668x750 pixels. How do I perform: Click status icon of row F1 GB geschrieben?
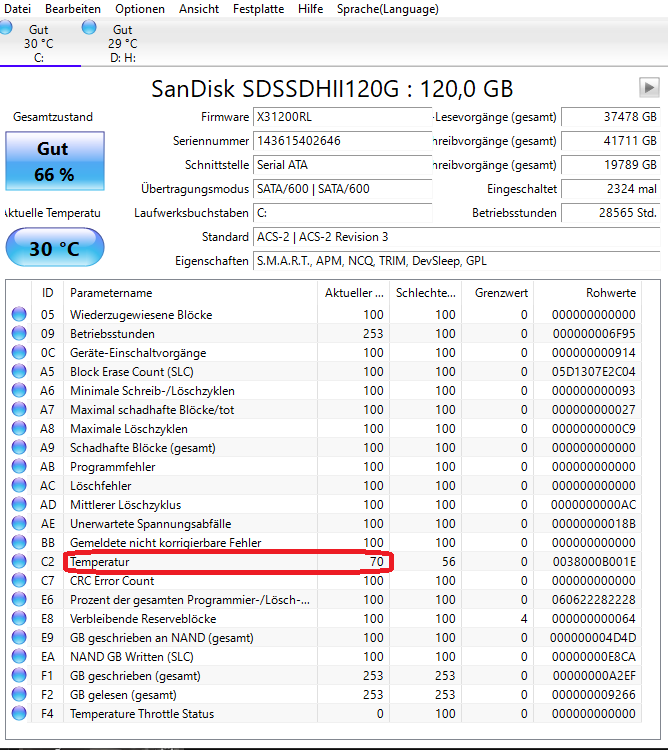pos(19,675)
